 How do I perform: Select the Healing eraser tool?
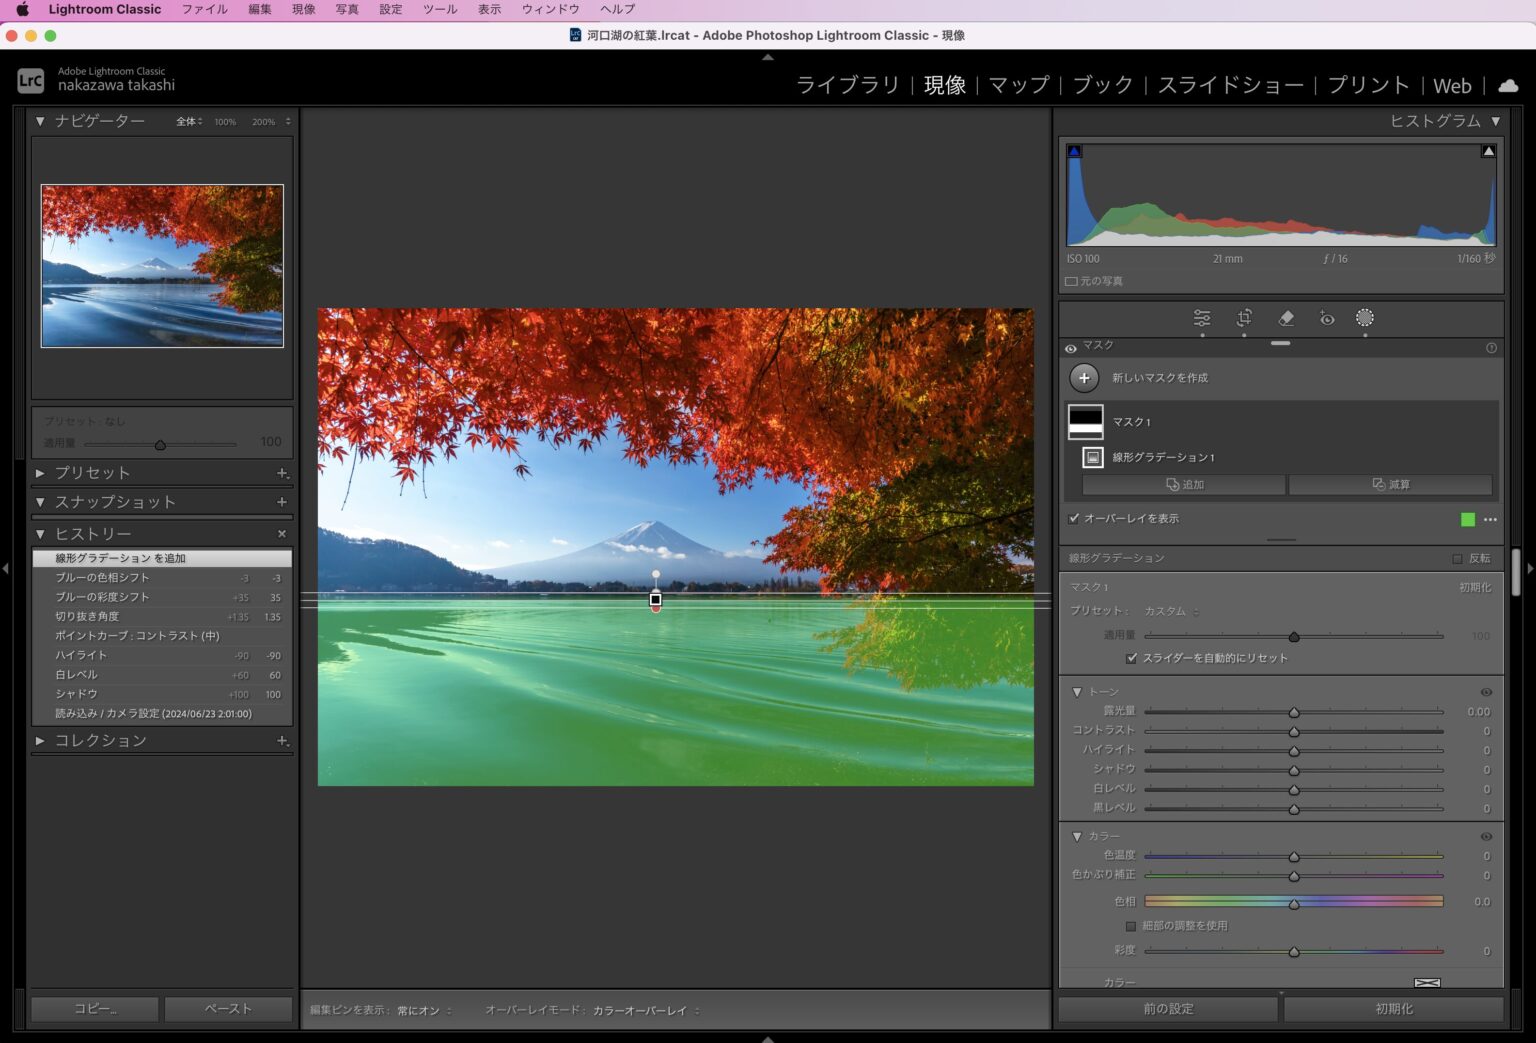click(1286, 318)
